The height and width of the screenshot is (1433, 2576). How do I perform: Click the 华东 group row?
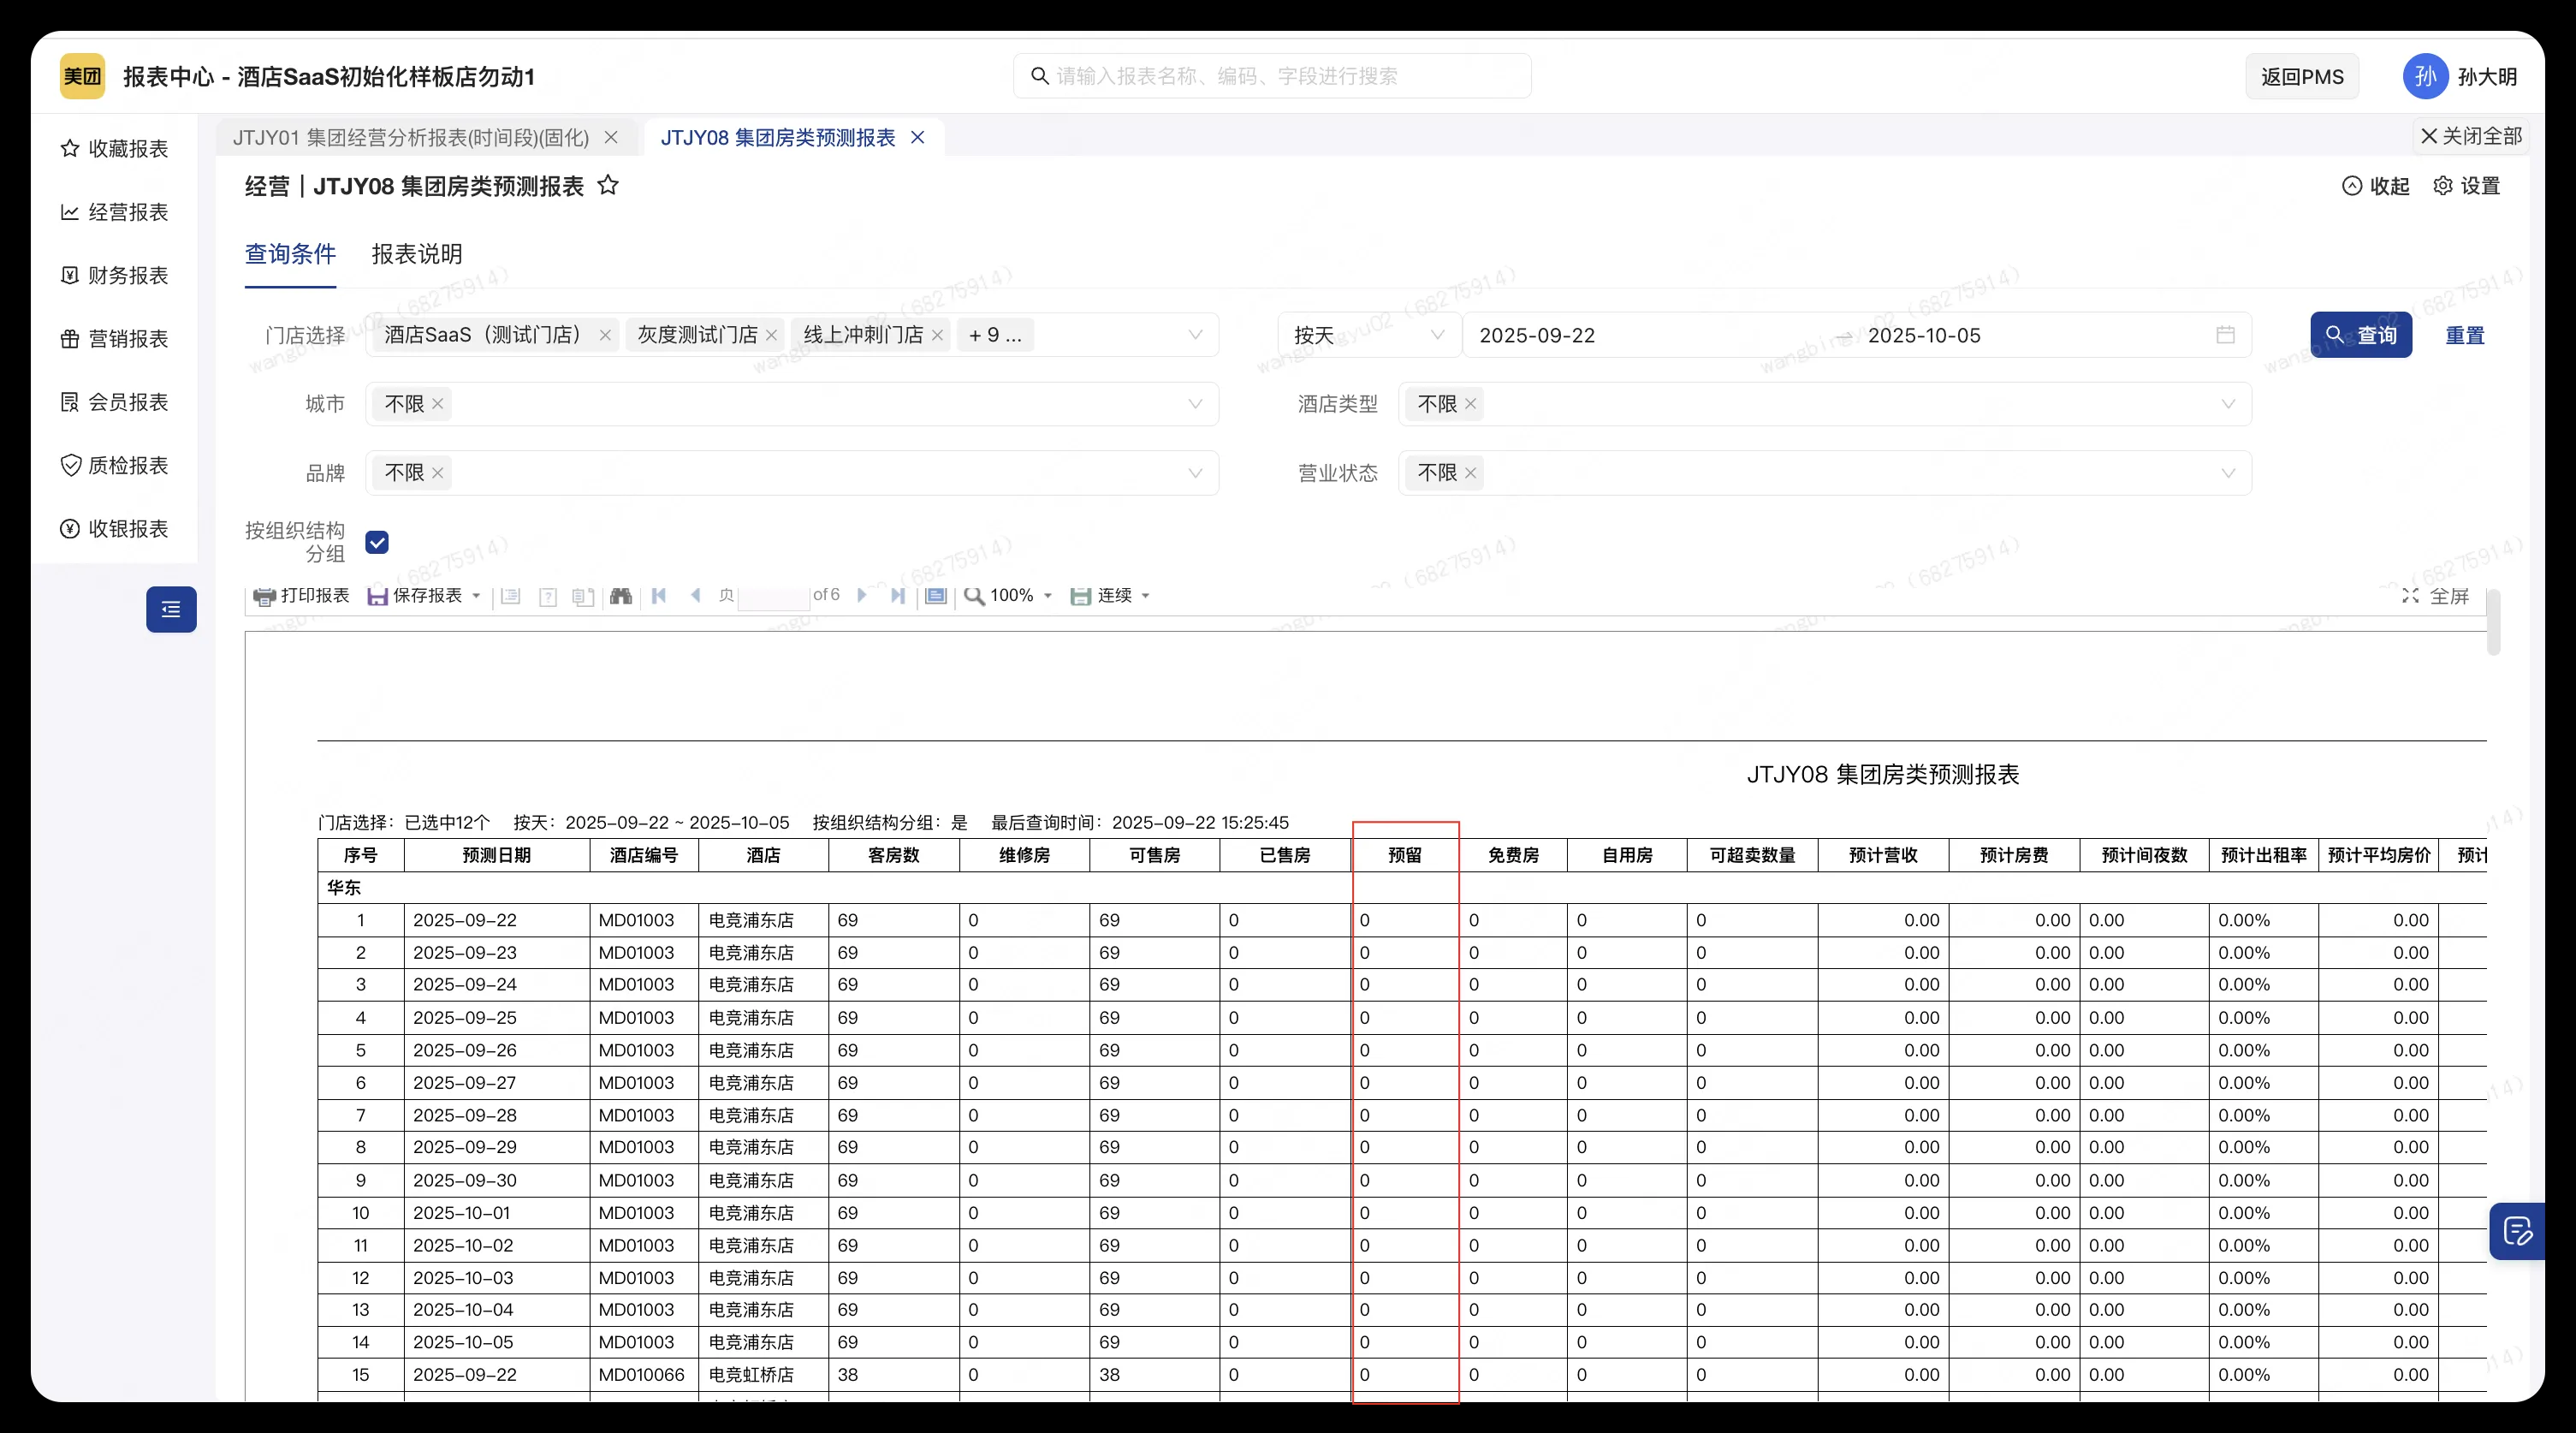1402,888
